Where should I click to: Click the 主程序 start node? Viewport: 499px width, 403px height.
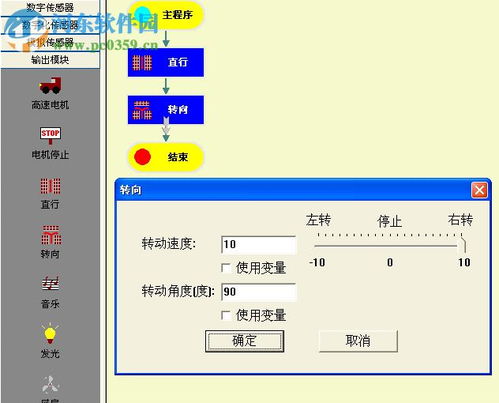[x=166, y=15]
